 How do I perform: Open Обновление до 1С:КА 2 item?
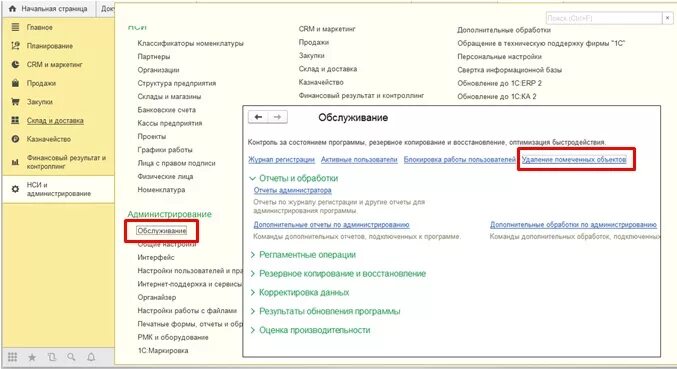[497, 97]
